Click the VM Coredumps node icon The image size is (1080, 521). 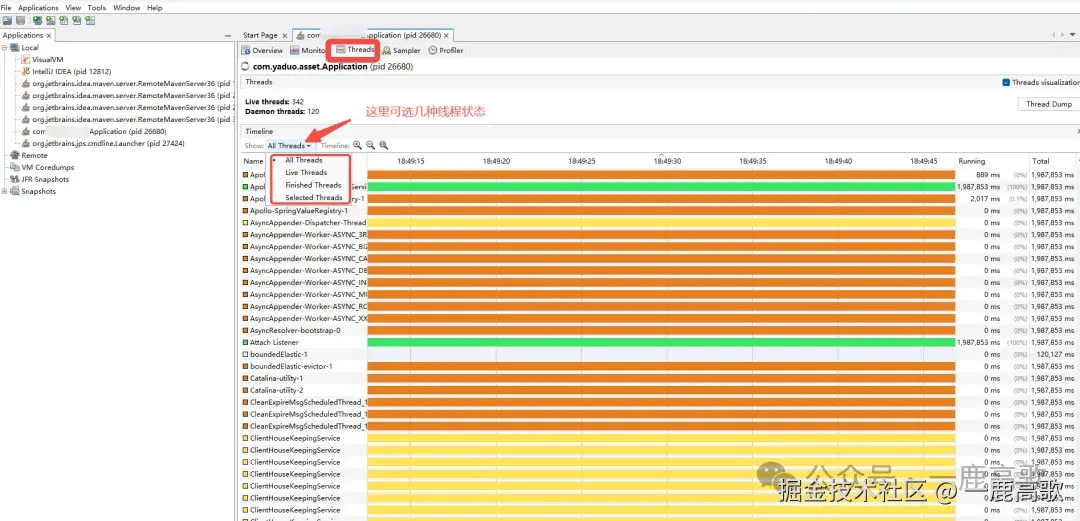click(x=15, y=167)
